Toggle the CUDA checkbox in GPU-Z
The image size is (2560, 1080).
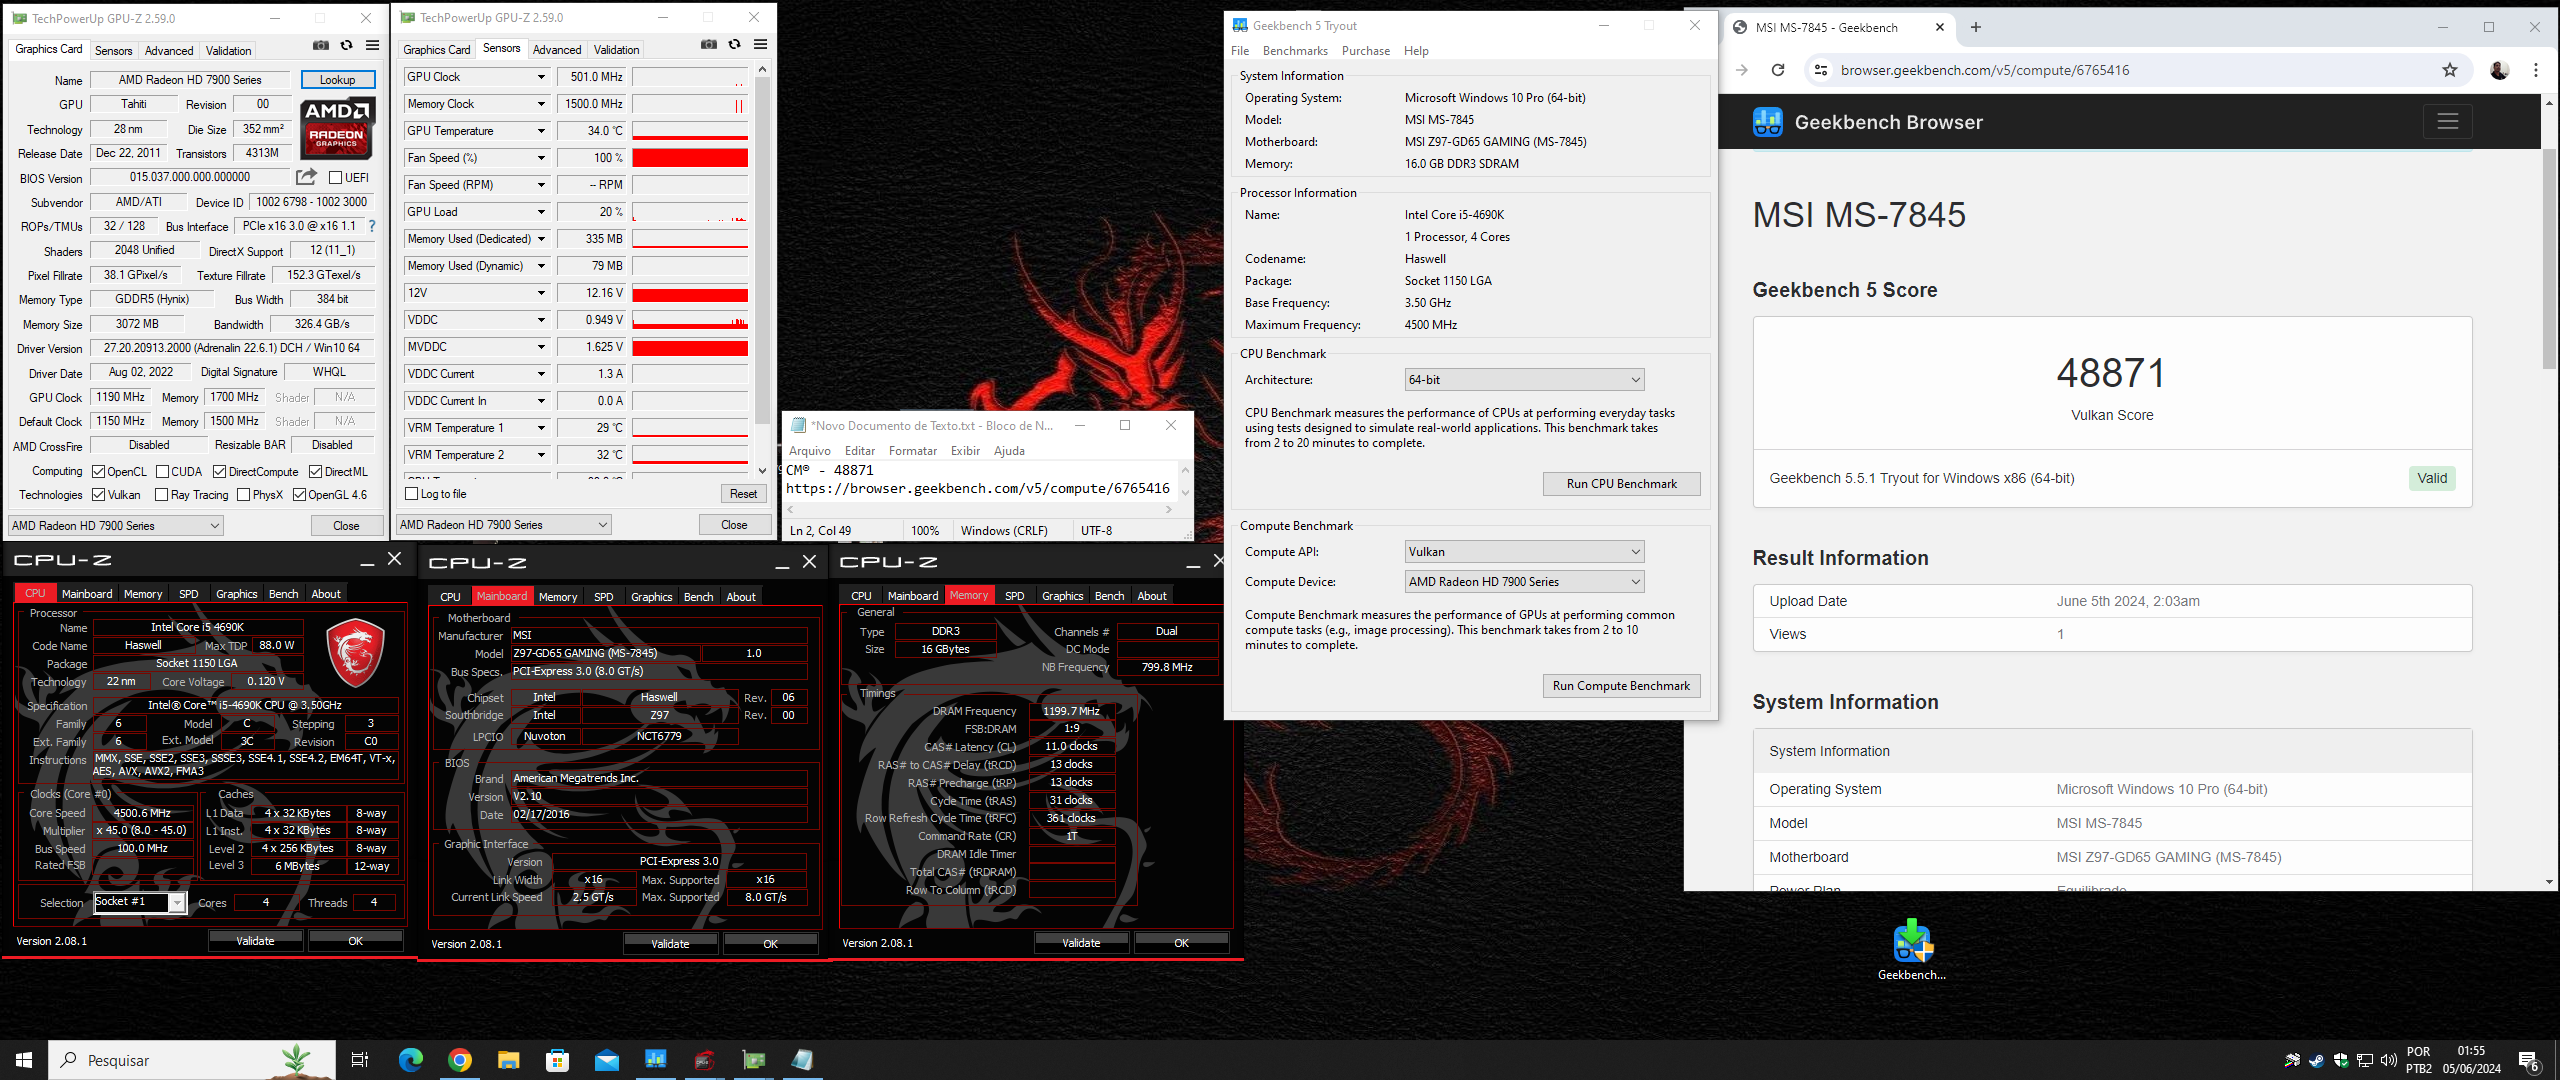click(162, 472)
